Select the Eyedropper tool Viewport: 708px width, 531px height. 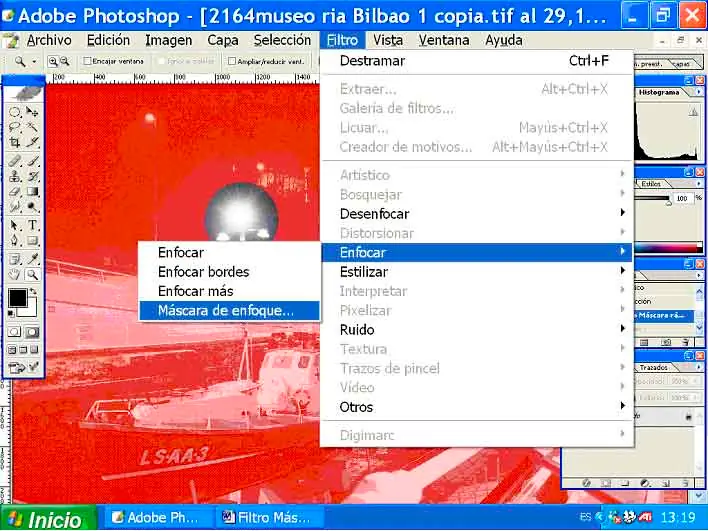click(32, 259)
